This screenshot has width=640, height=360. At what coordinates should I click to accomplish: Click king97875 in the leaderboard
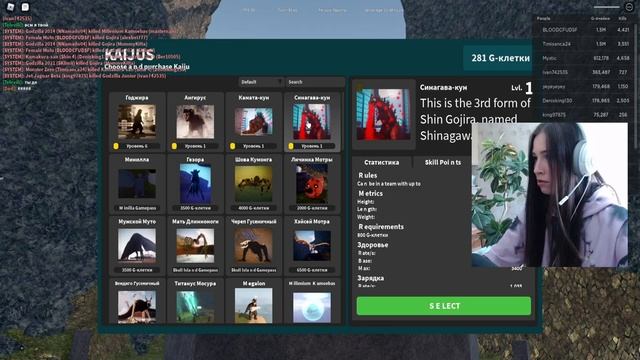[x=554, y=115]
